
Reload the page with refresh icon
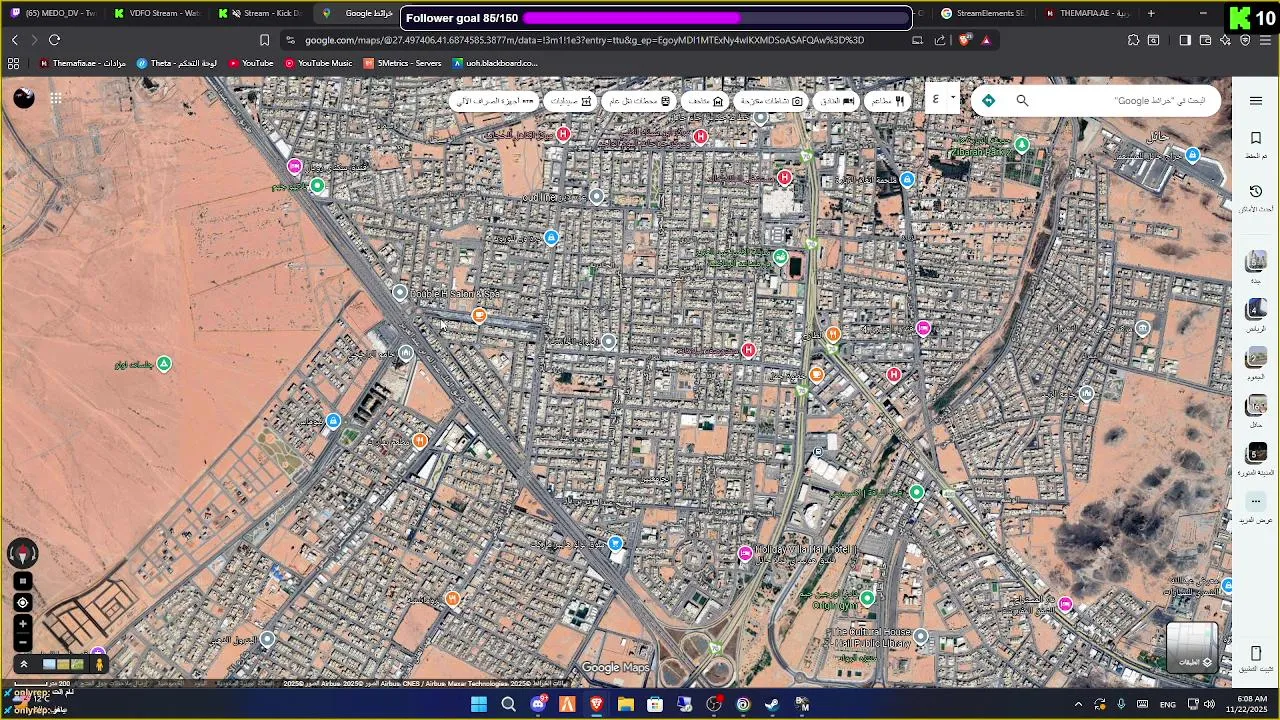[x=54, y=40]
